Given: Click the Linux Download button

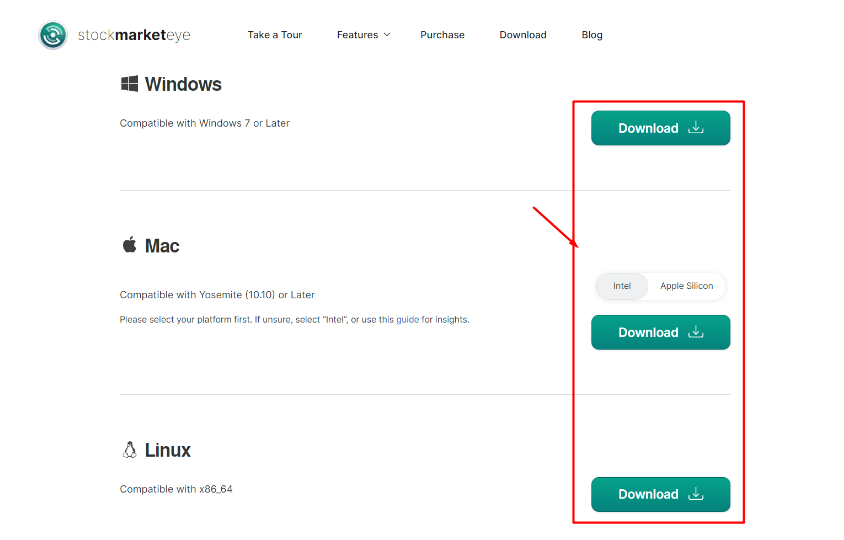Looking at the screenshot, I should coord(660,494).
